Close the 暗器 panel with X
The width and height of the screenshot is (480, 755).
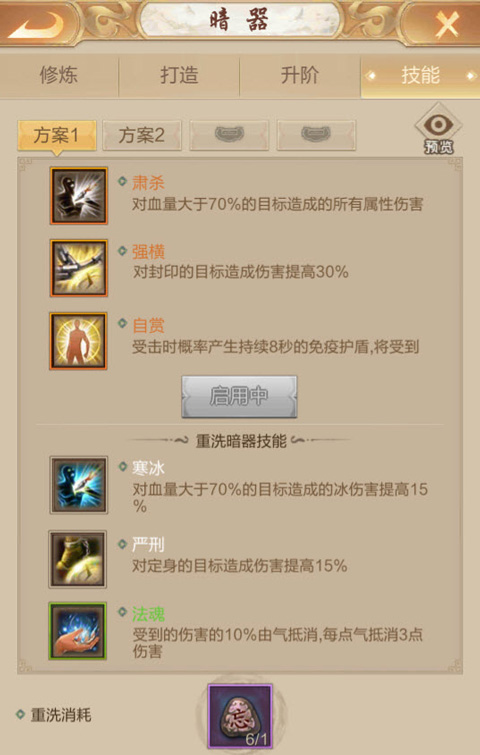446,23
